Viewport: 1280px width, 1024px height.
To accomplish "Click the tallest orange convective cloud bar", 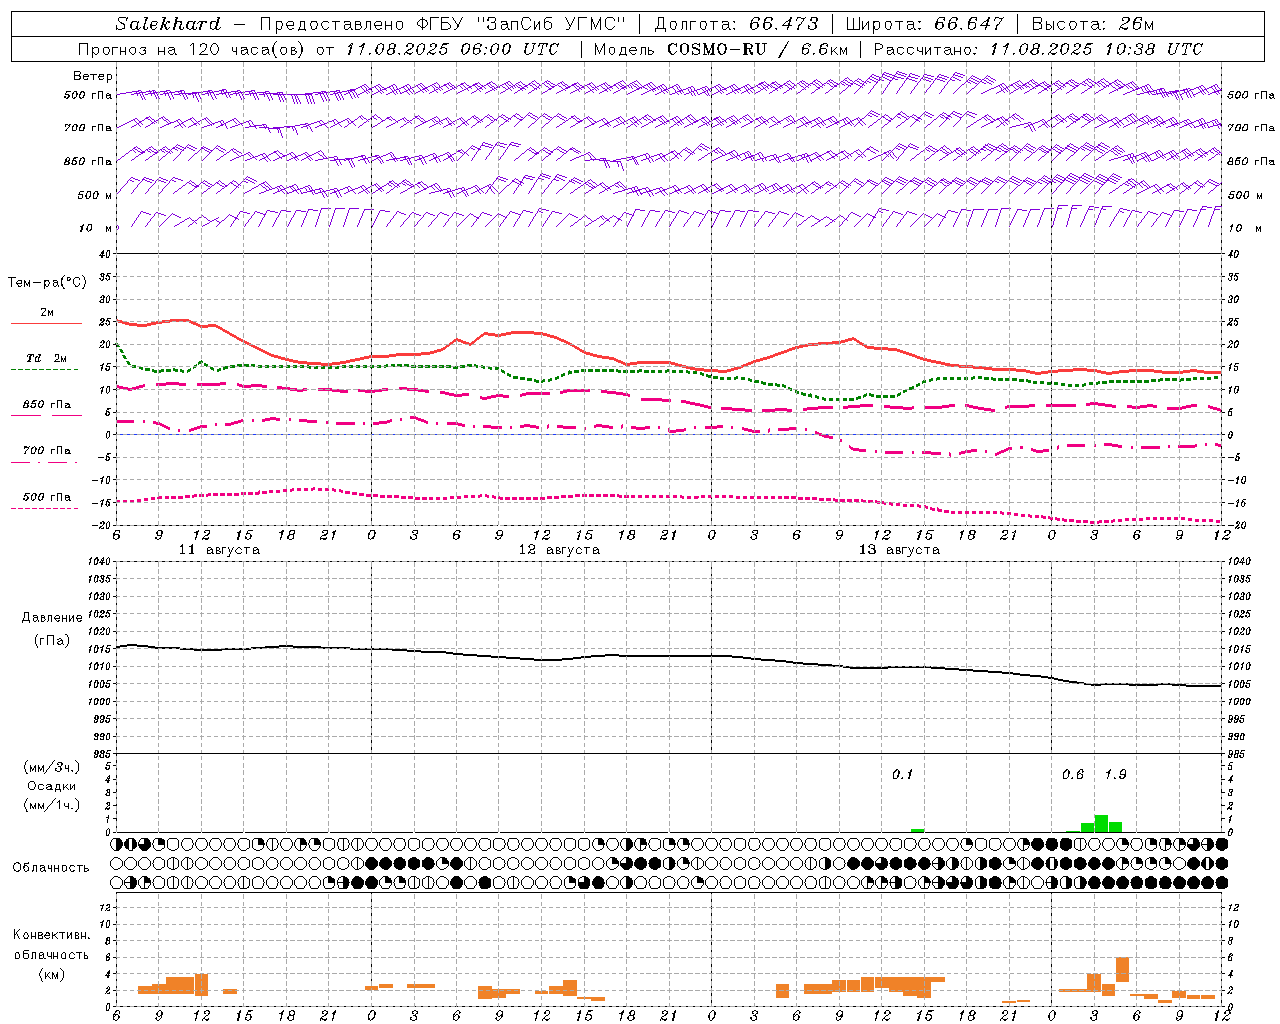I will 1122,970.
